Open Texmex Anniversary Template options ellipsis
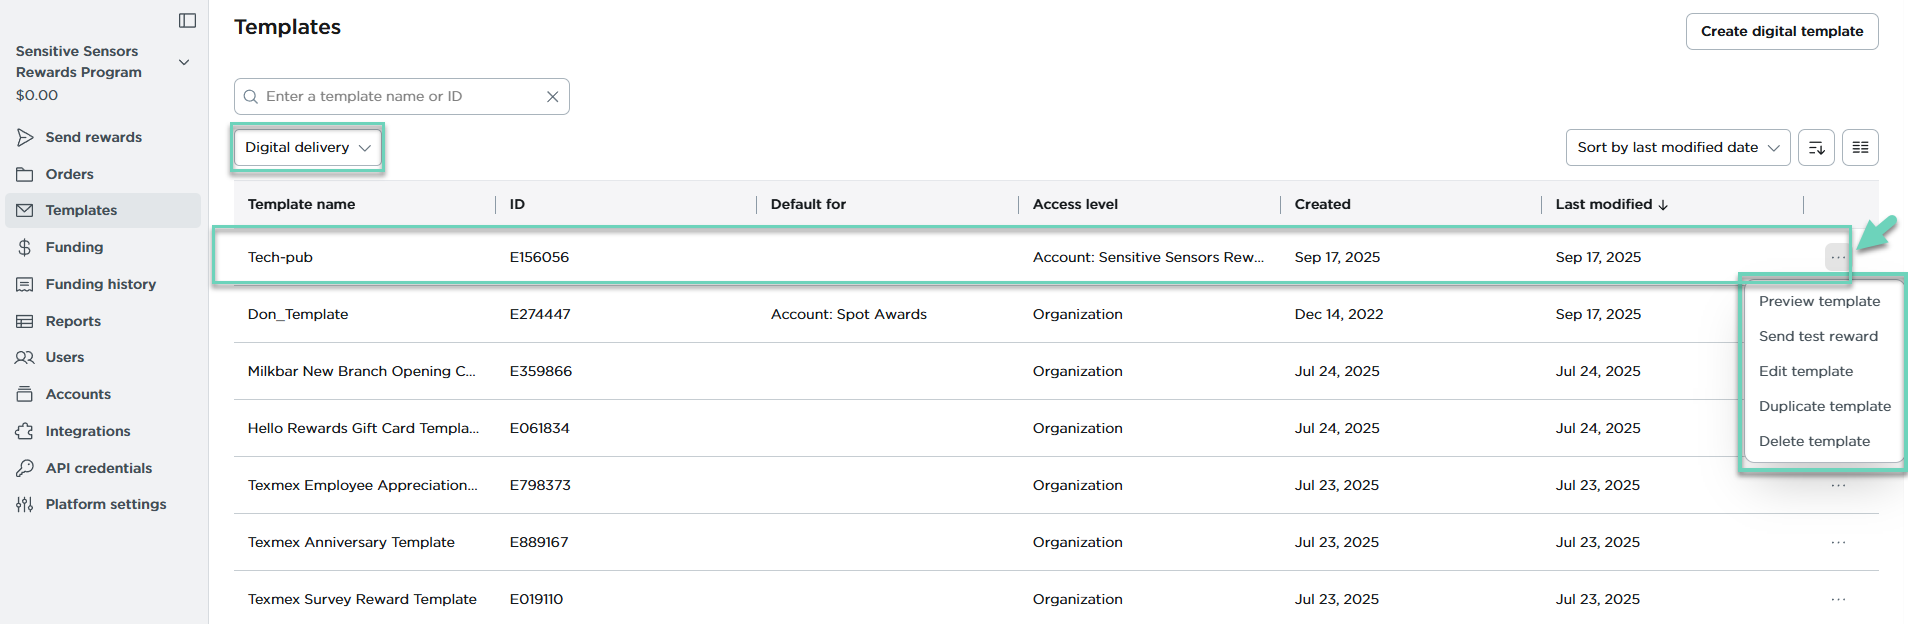 click(1837, 542)
